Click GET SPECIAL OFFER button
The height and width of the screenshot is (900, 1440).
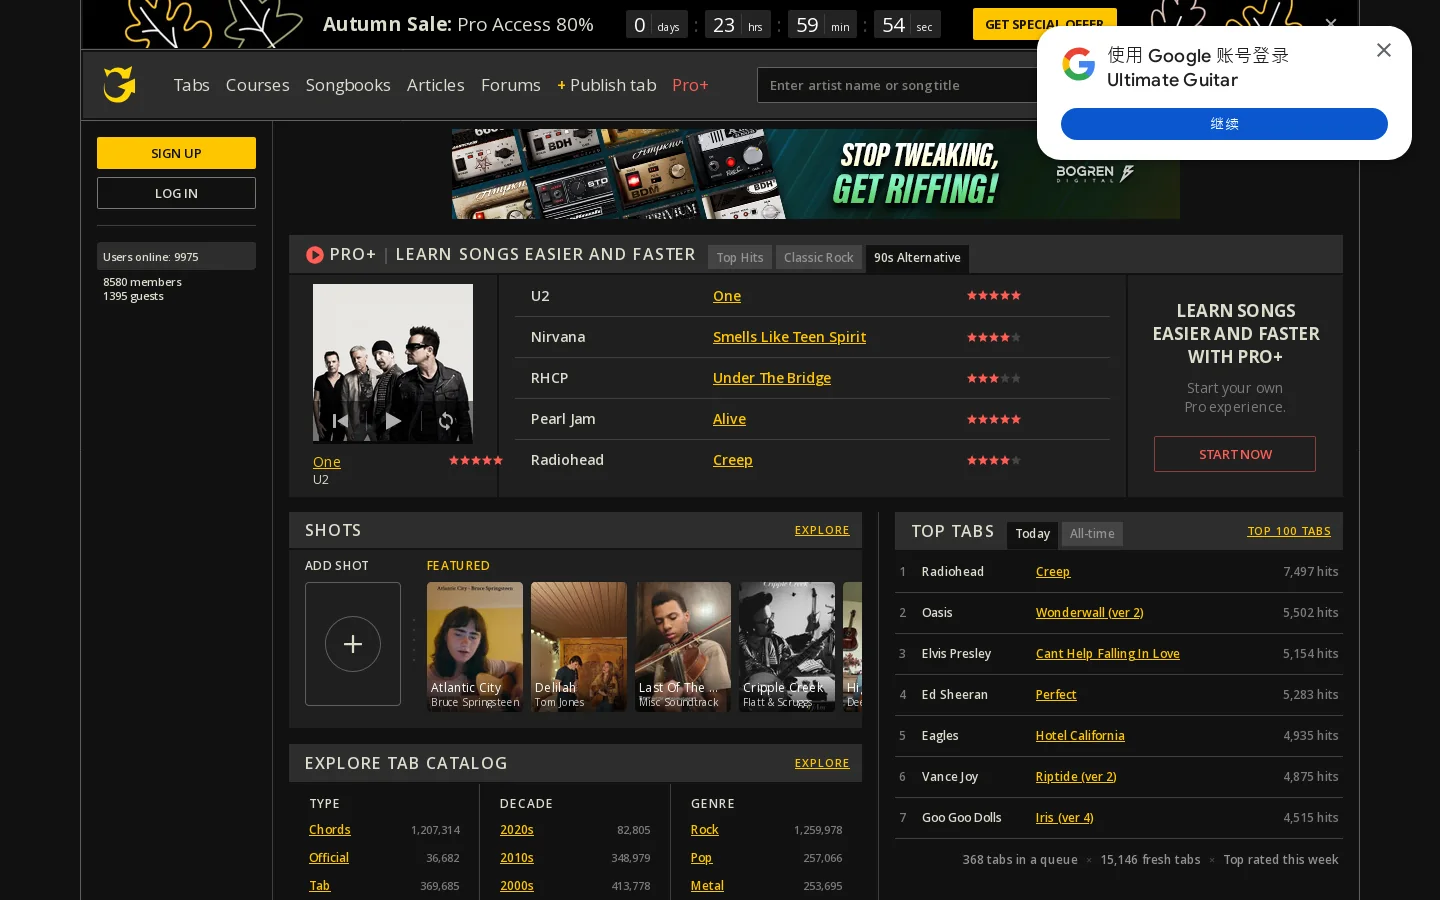pos(1044,24)
